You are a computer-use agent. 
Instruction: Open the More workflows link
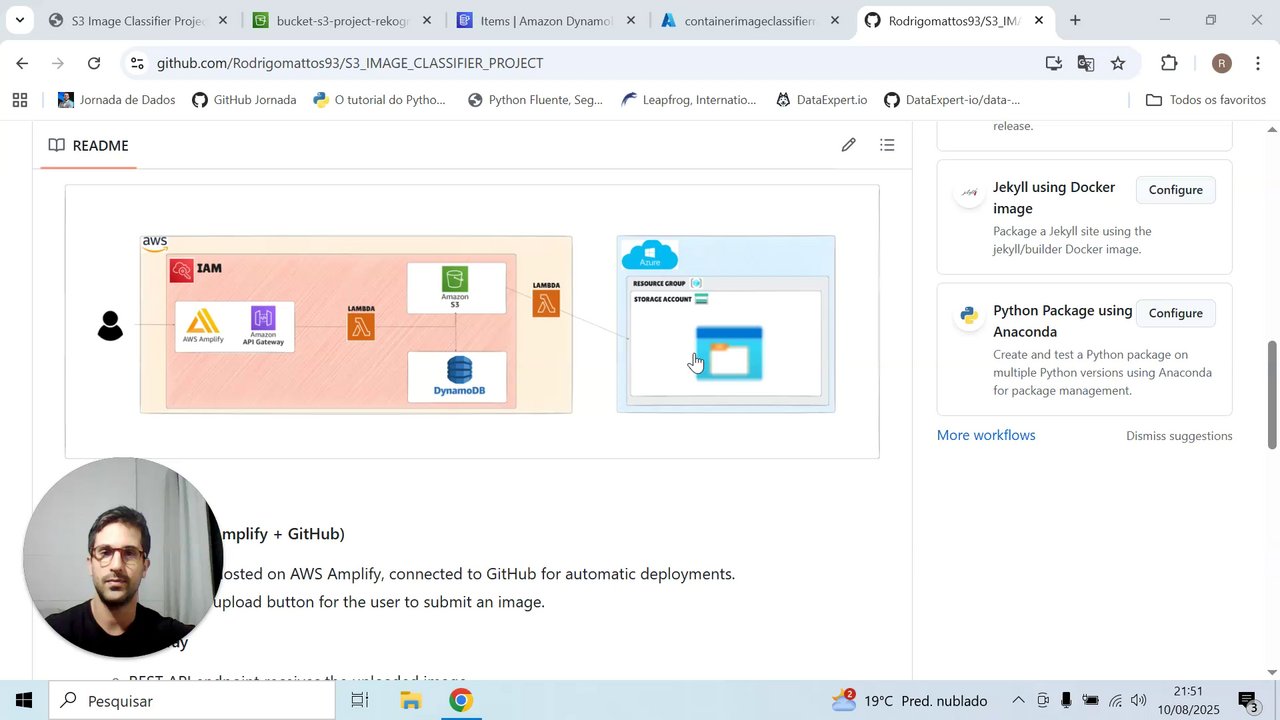tap(986, 435)
